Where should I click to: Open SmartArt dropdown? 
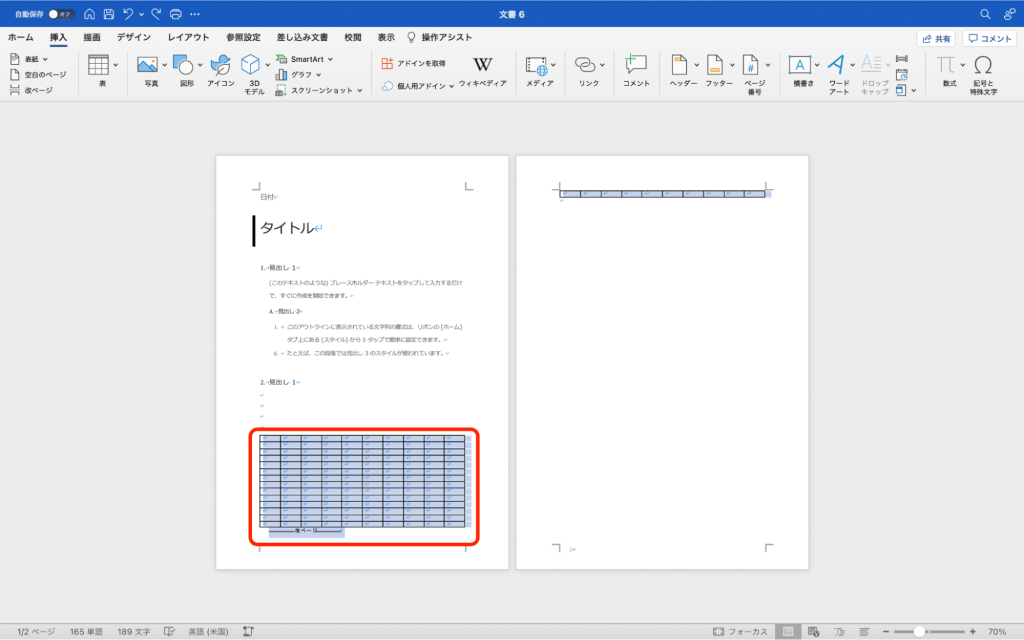pyautogui.click(x=330, y=59)
